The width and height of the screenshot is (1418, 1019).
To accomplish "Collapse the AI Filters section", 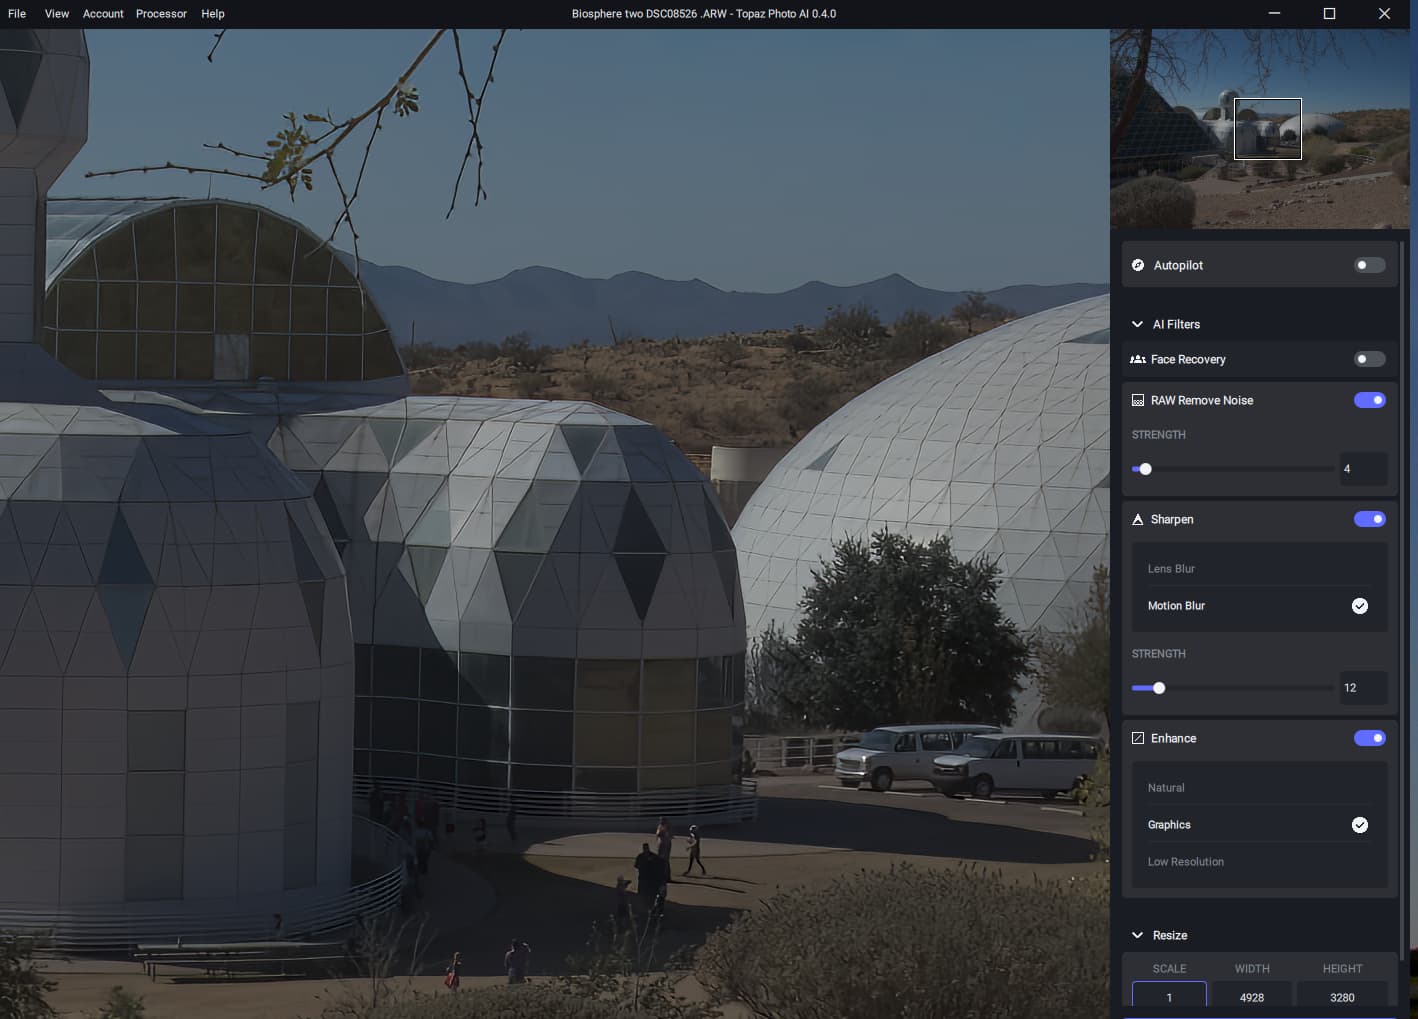I will pyautogui.click(x=1137, y=324).
